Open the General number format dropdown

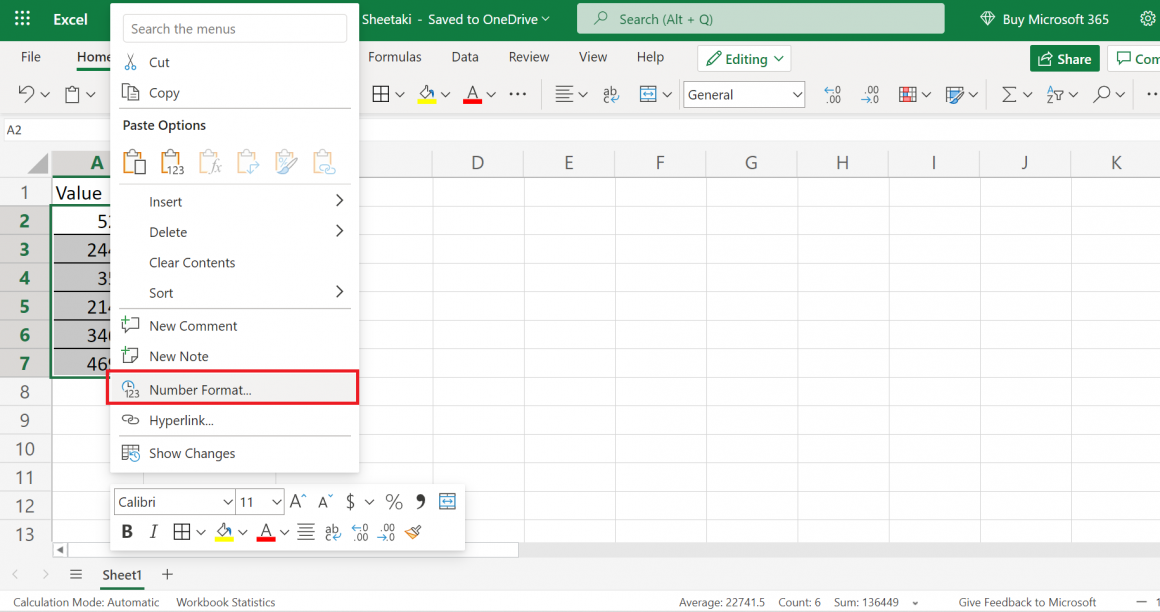pyautogui.click(x=745, y=94)
